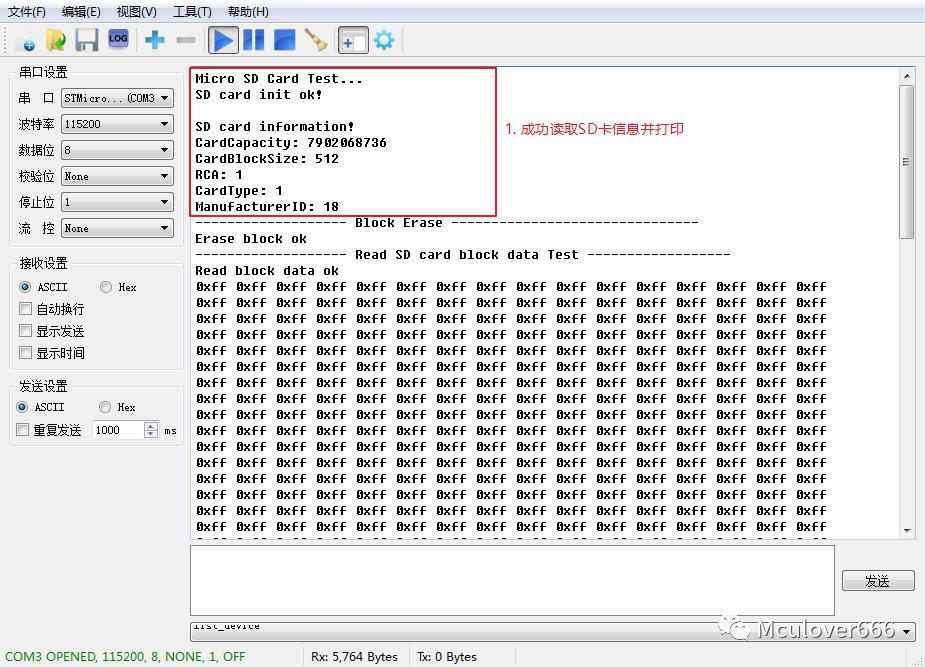The width and height of the screenshot is (925, 667).
Task: Click the COM3 OPENED status bar text
Action: 125,656
